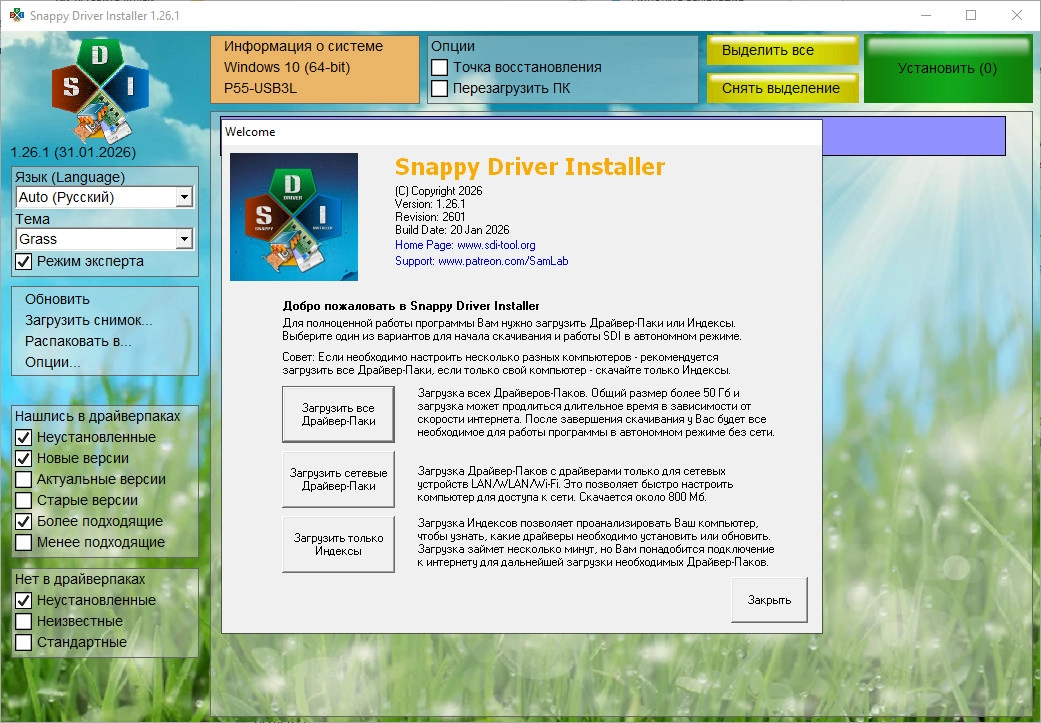Click the version 1.26.1 (31.01.2026) label

coord(73,152)
